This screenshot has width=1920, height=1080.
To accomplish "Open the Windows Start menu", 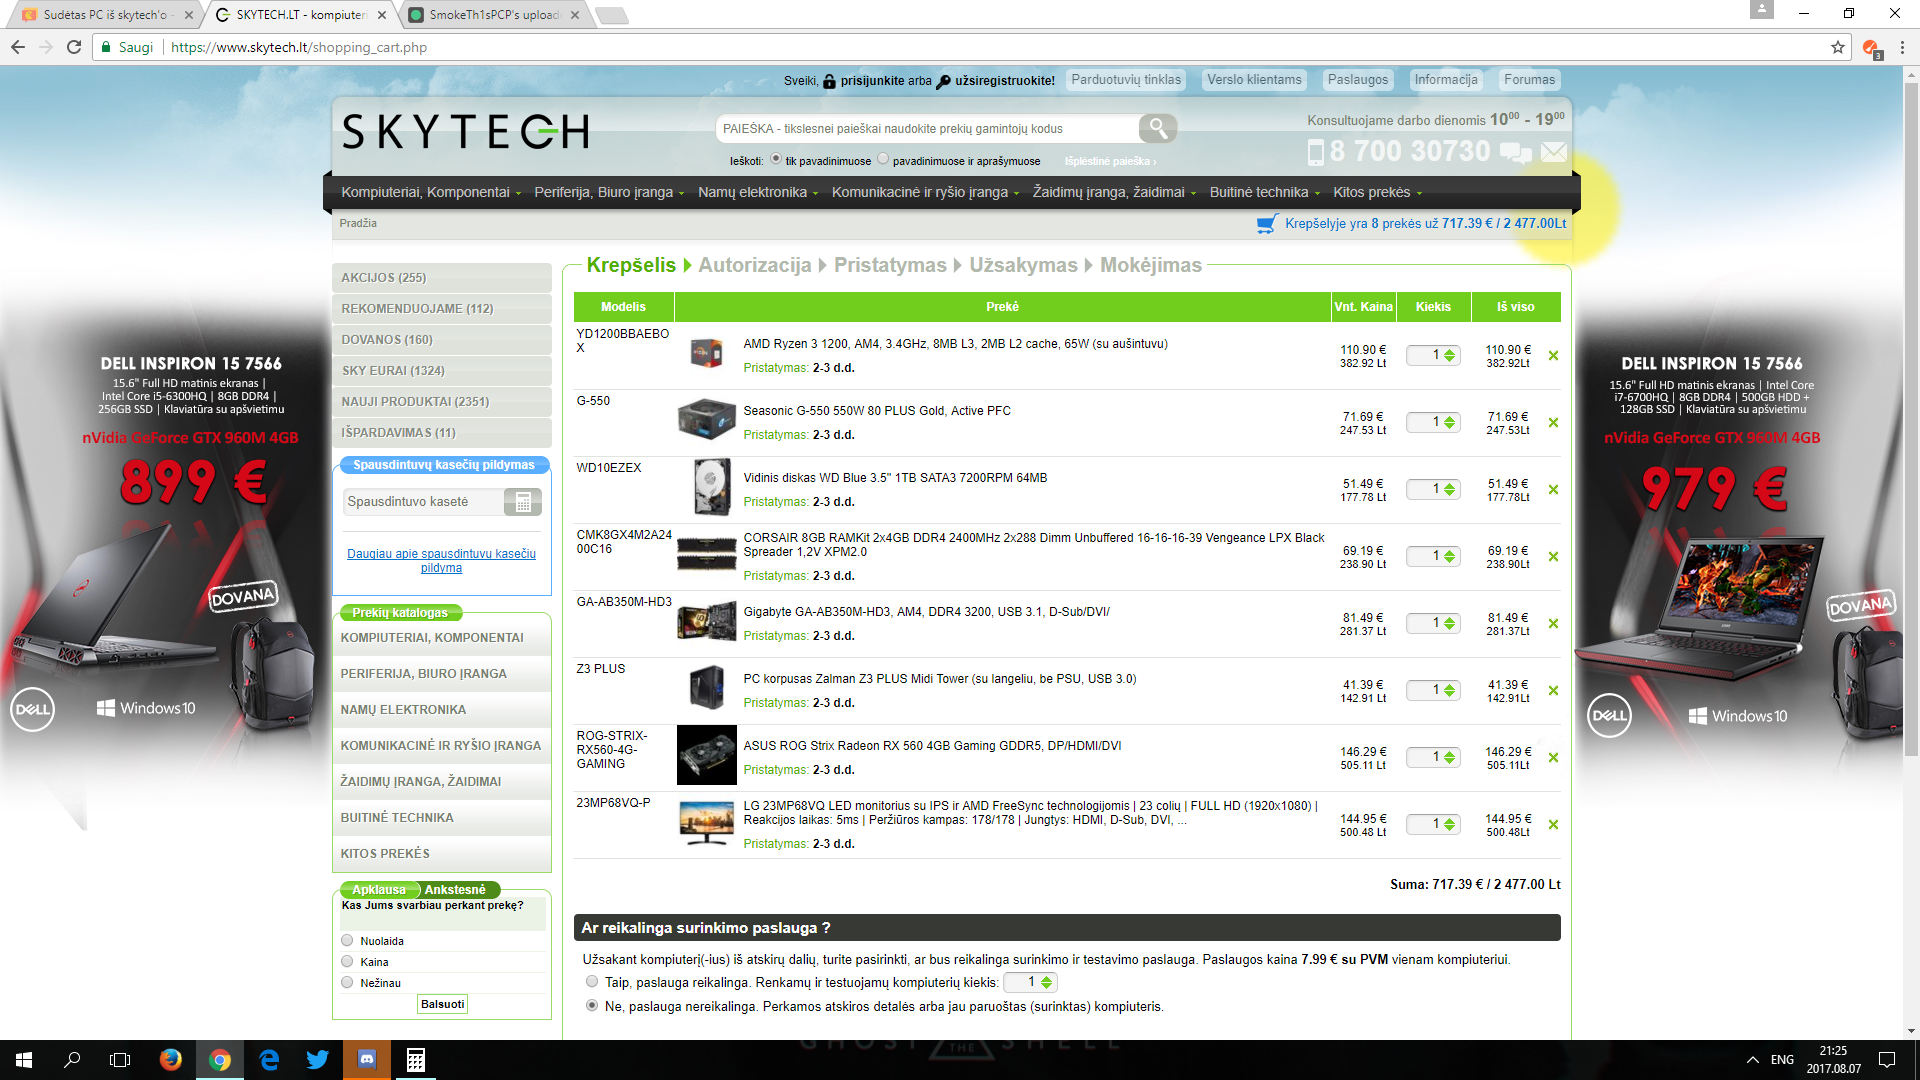I will click(x=24, y=1060).
